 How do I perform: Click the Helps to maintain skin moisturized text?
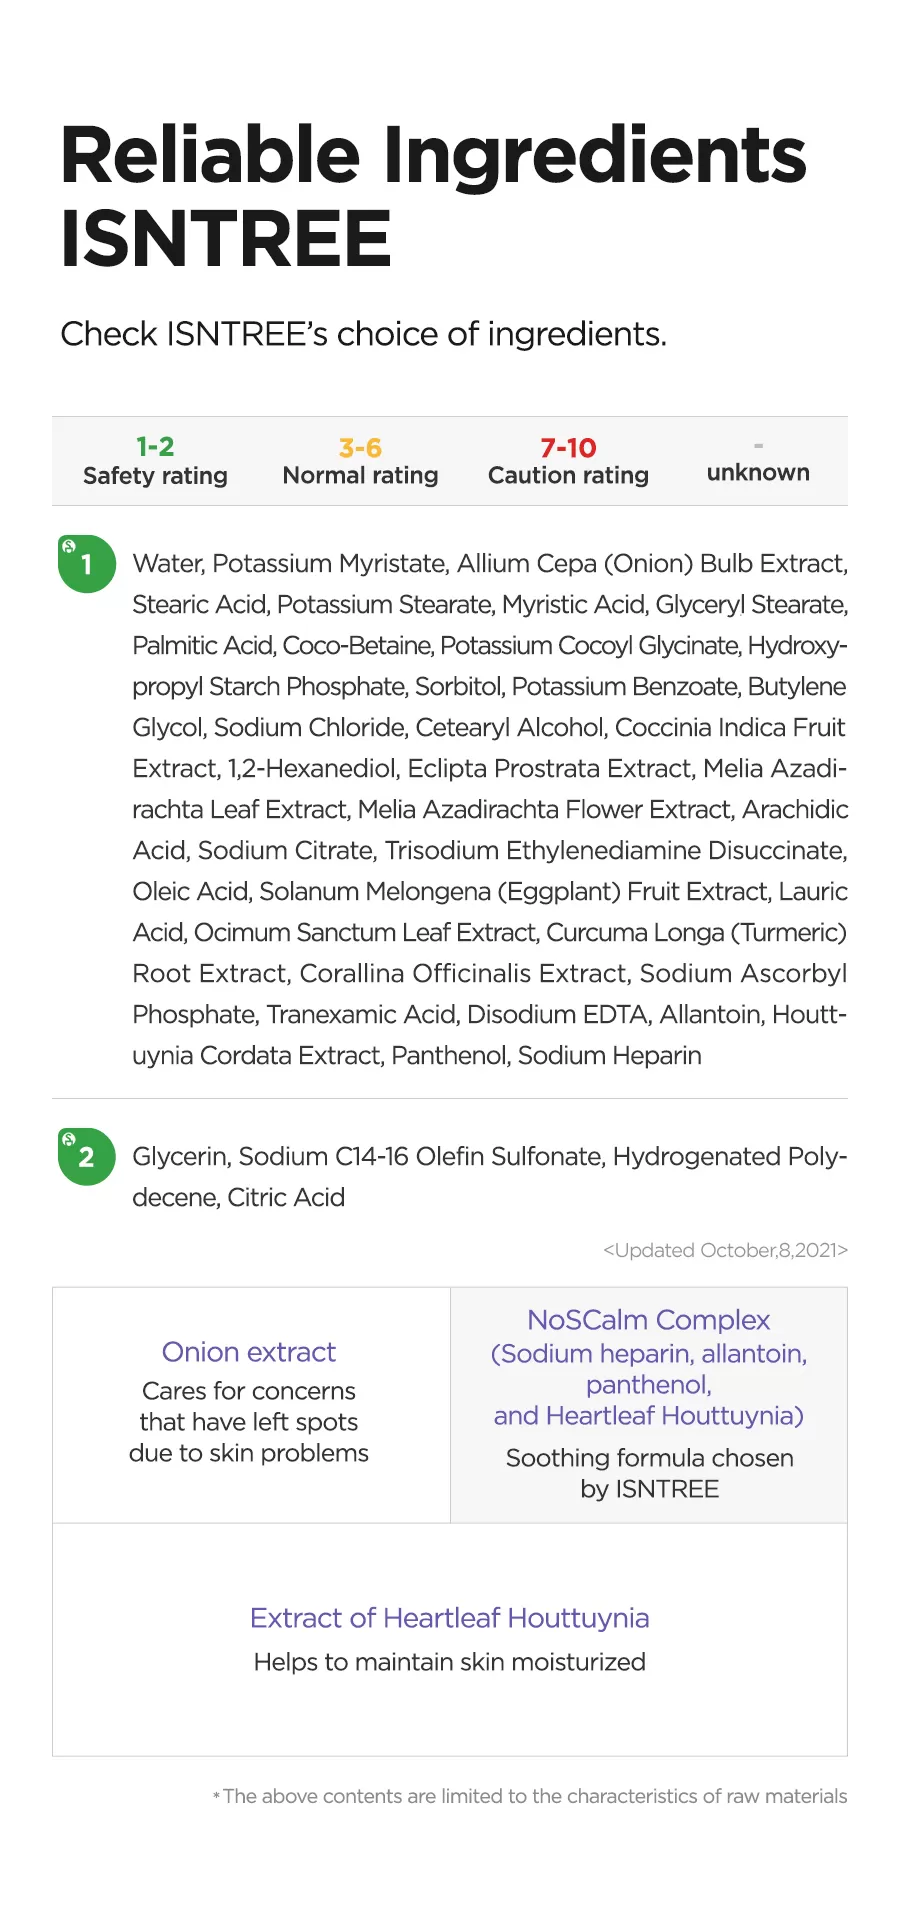[x=450, y=1662]
